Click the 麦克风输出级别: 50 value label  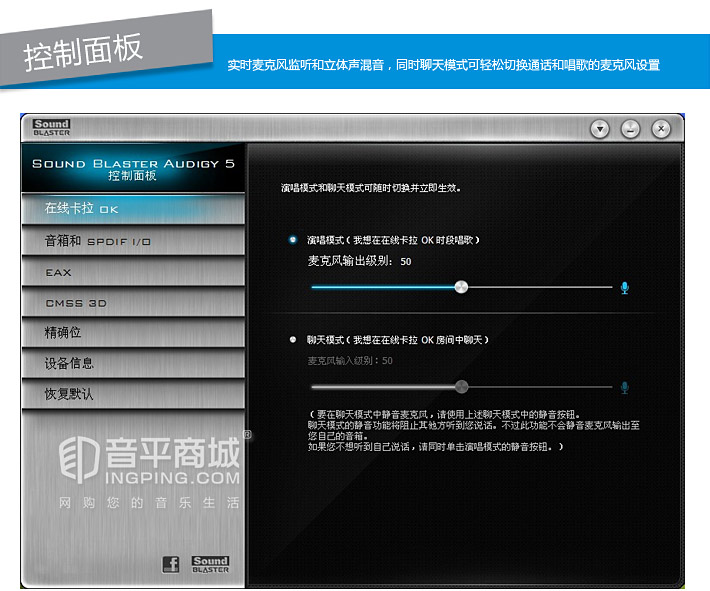click(359, 261)
